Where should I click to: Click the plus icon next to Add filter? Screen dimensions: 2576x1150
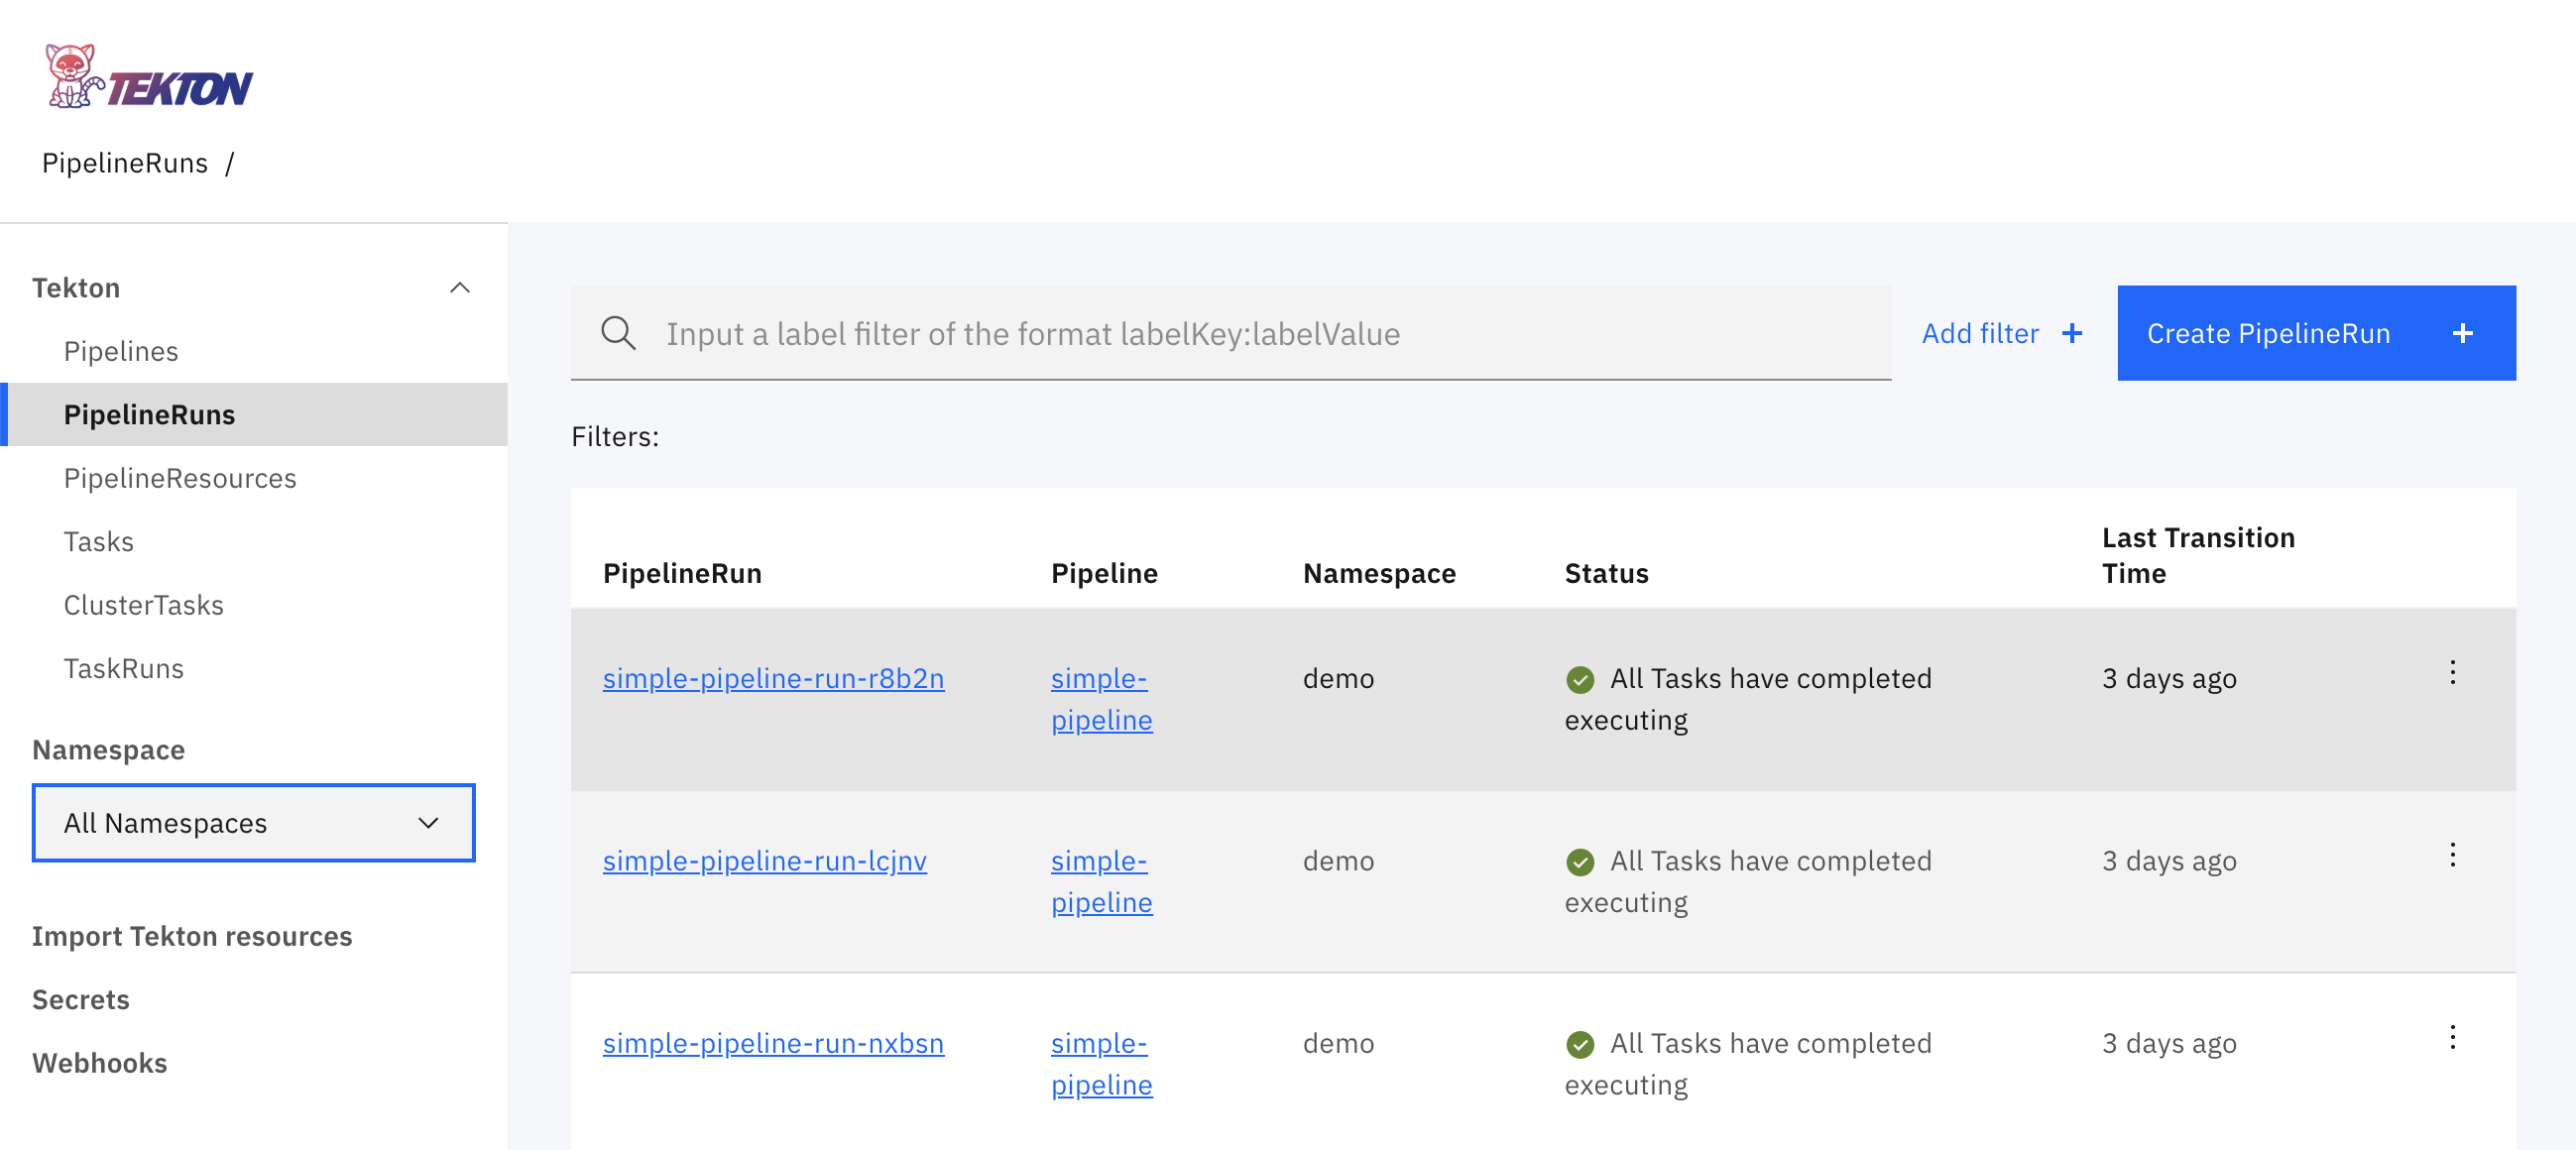2073,333
